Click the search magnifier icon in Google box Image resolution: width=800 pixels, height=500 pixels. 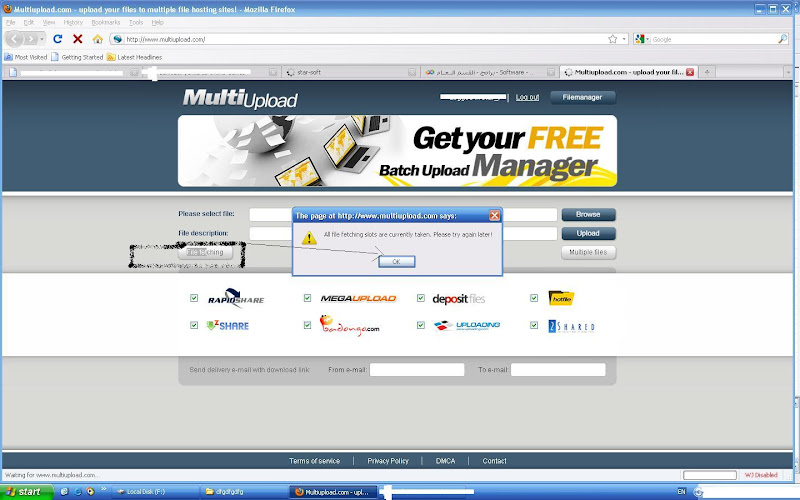click(782, 39)
